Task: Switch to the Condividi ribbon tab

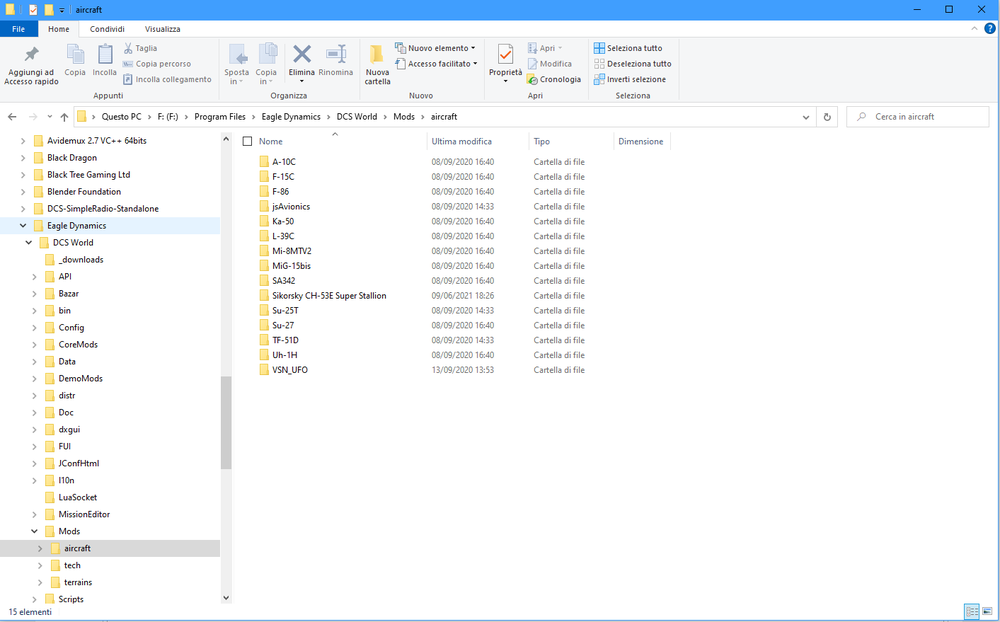Action: pos(107,29)
